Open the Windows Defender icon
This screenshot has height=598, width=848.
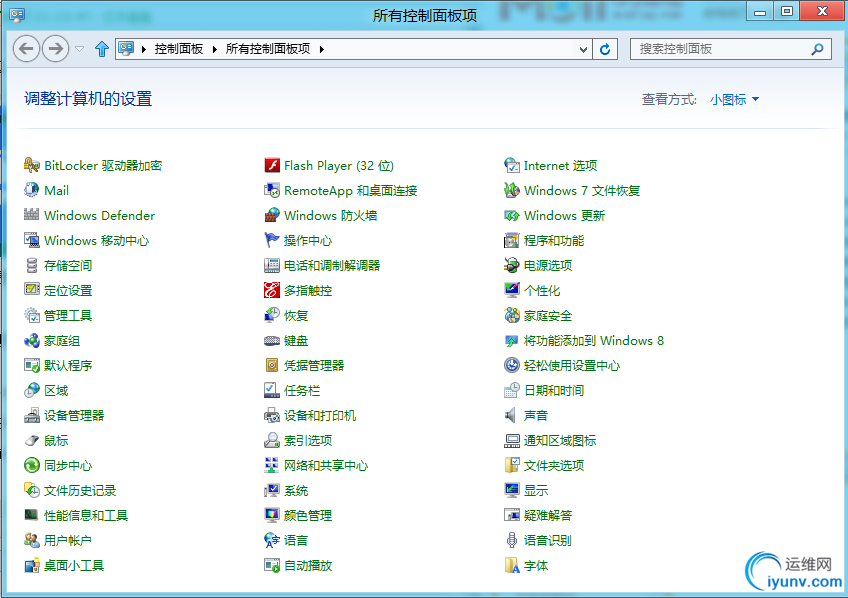tap(32, 215)
